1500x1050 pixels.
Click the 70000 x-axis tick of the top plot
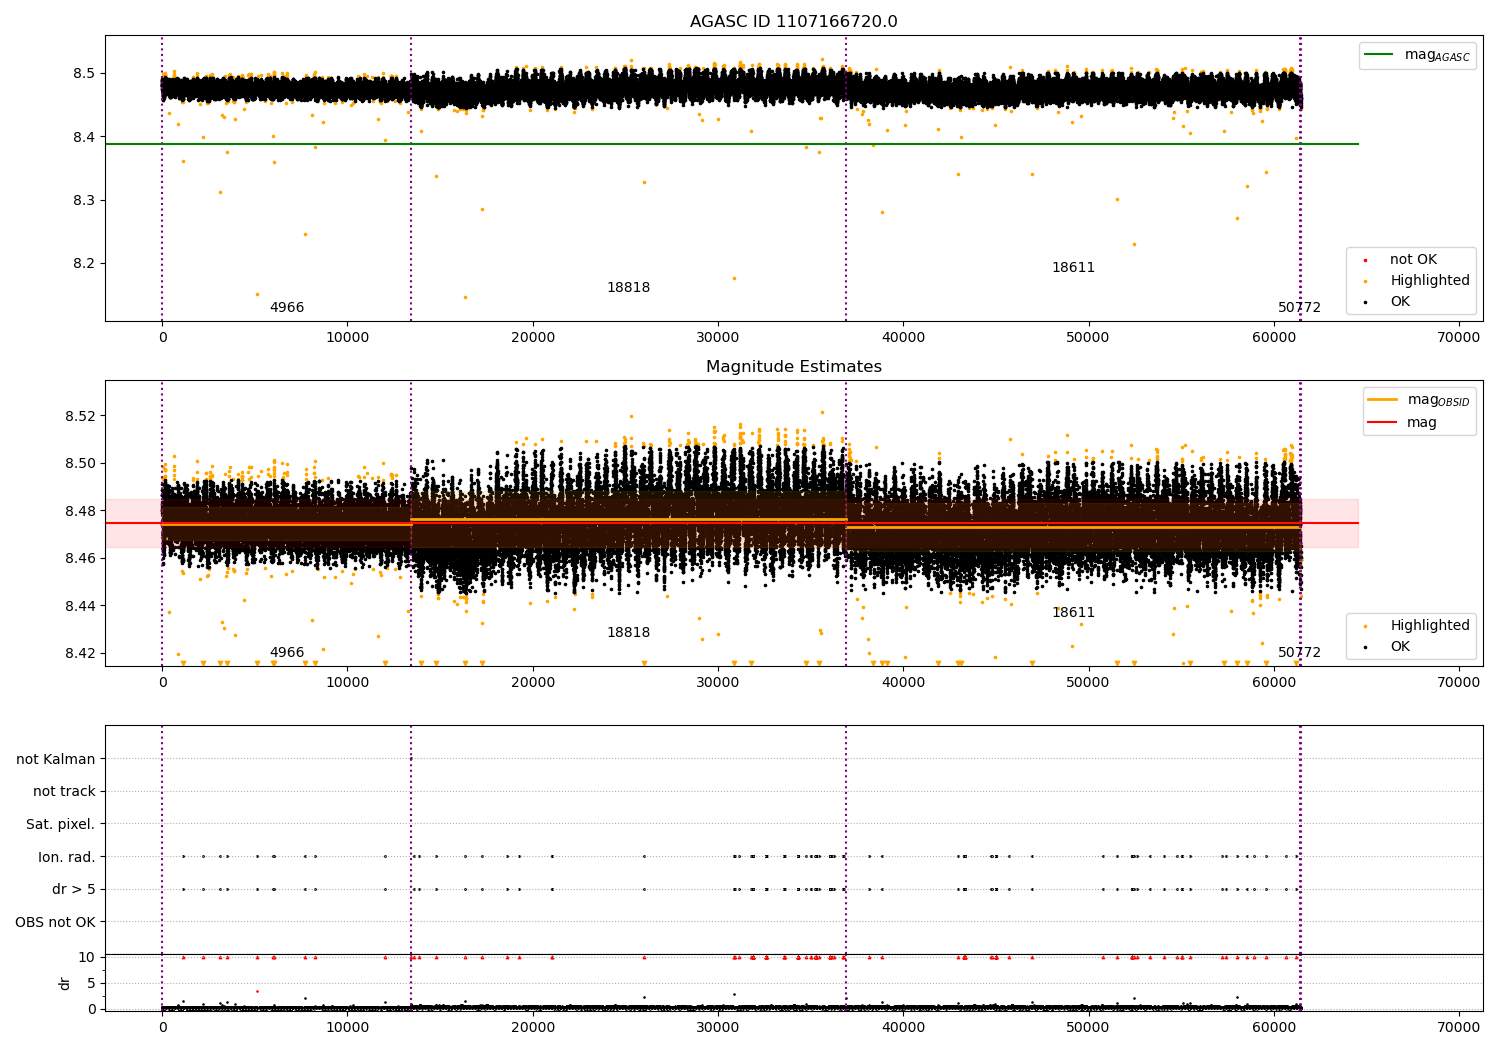[1458, 338]
